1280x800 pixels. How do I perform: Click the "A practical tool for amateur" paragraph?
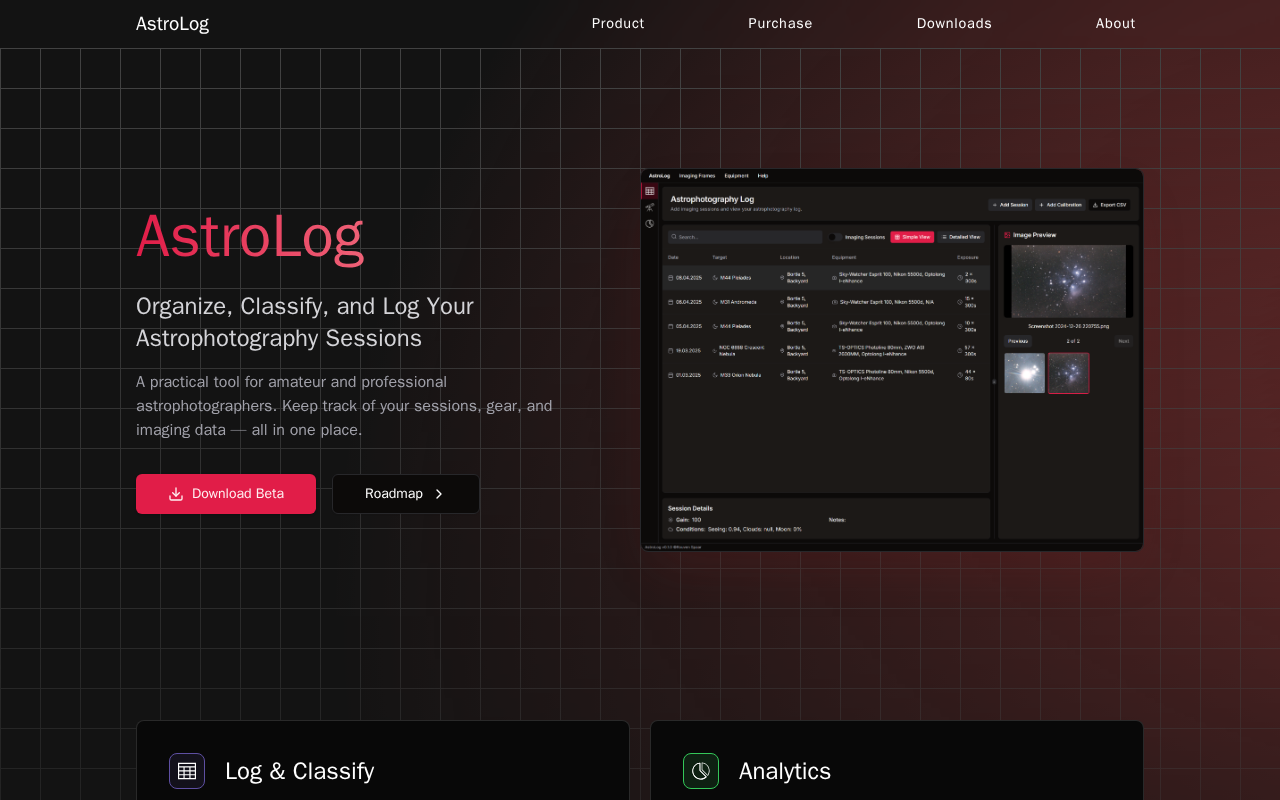(x=344, y=406)
